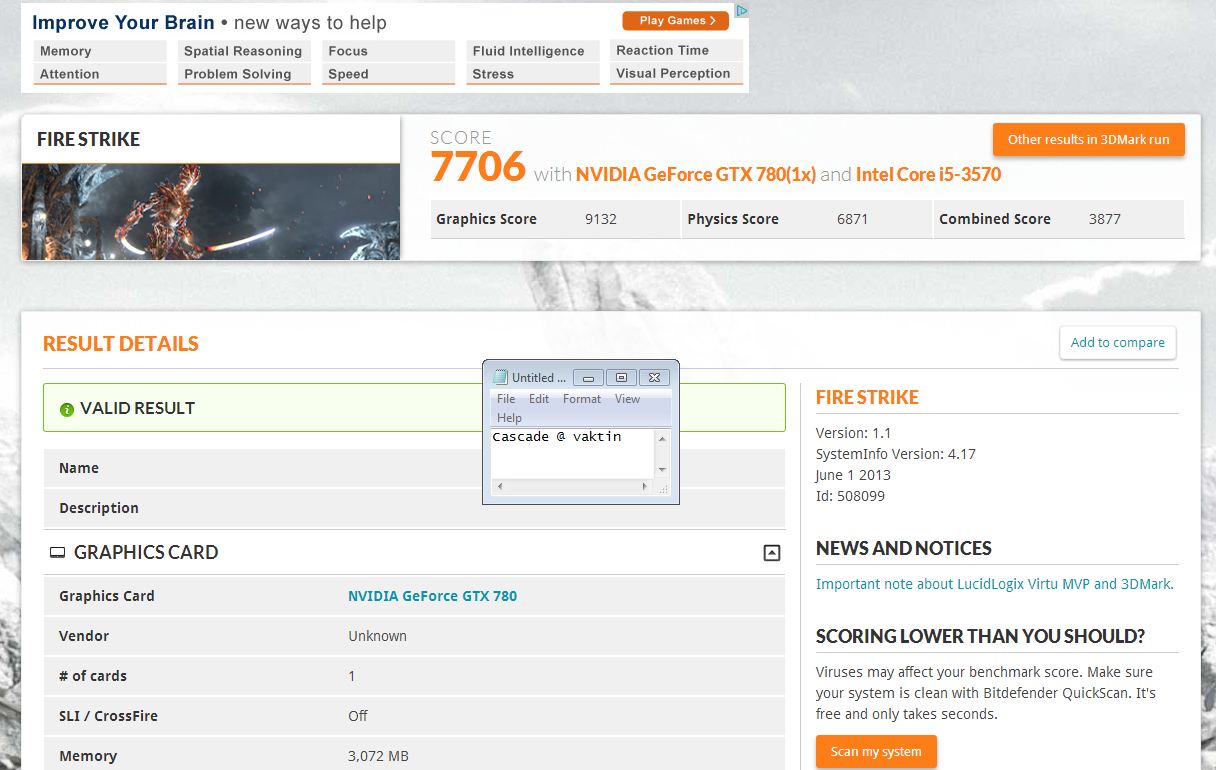Click Notepad vertical scrollbar up arrow
The width and height of the screenshot is (1216, 770).
point(661,439)
